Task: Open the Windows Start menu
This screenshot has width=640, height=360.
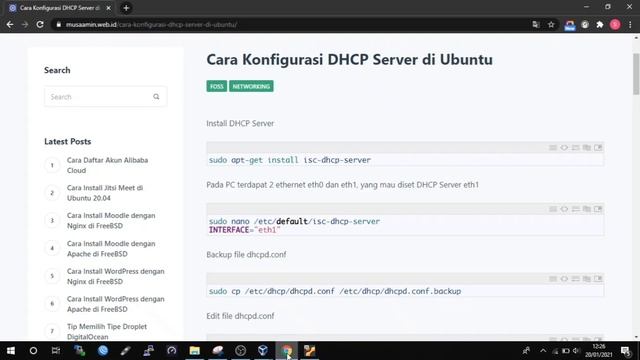Action: 11,351
